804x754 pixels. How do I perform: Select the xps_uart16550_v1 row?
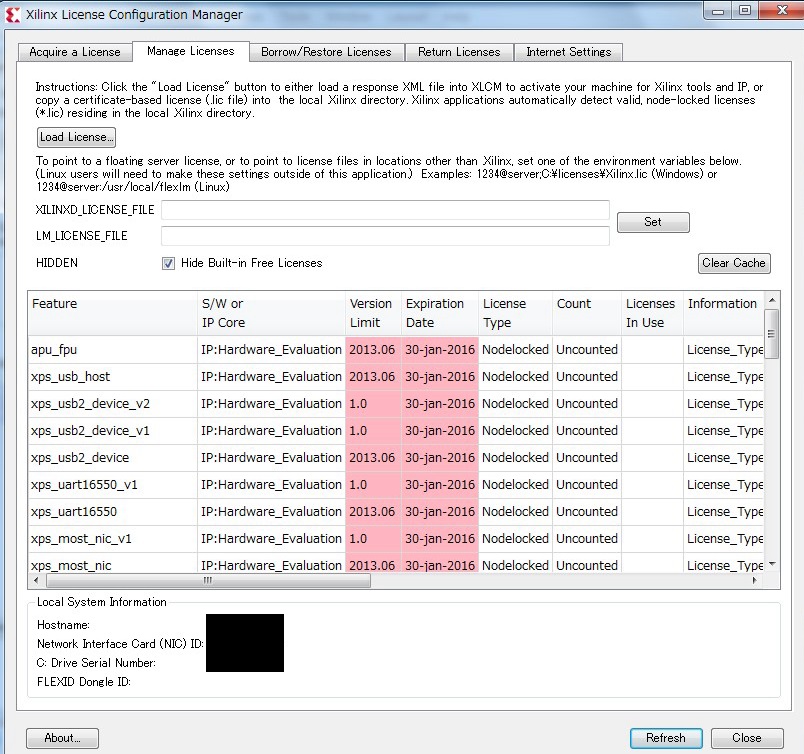396,485
